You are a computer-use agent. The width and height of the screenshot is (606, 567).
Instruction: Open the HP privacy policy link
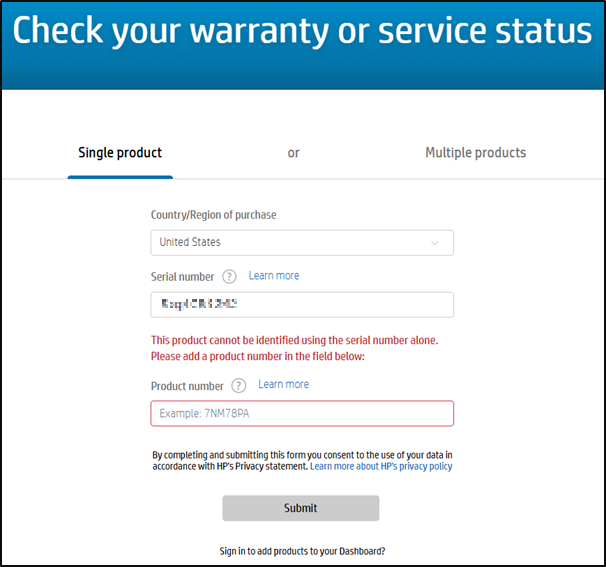[381, 467]
